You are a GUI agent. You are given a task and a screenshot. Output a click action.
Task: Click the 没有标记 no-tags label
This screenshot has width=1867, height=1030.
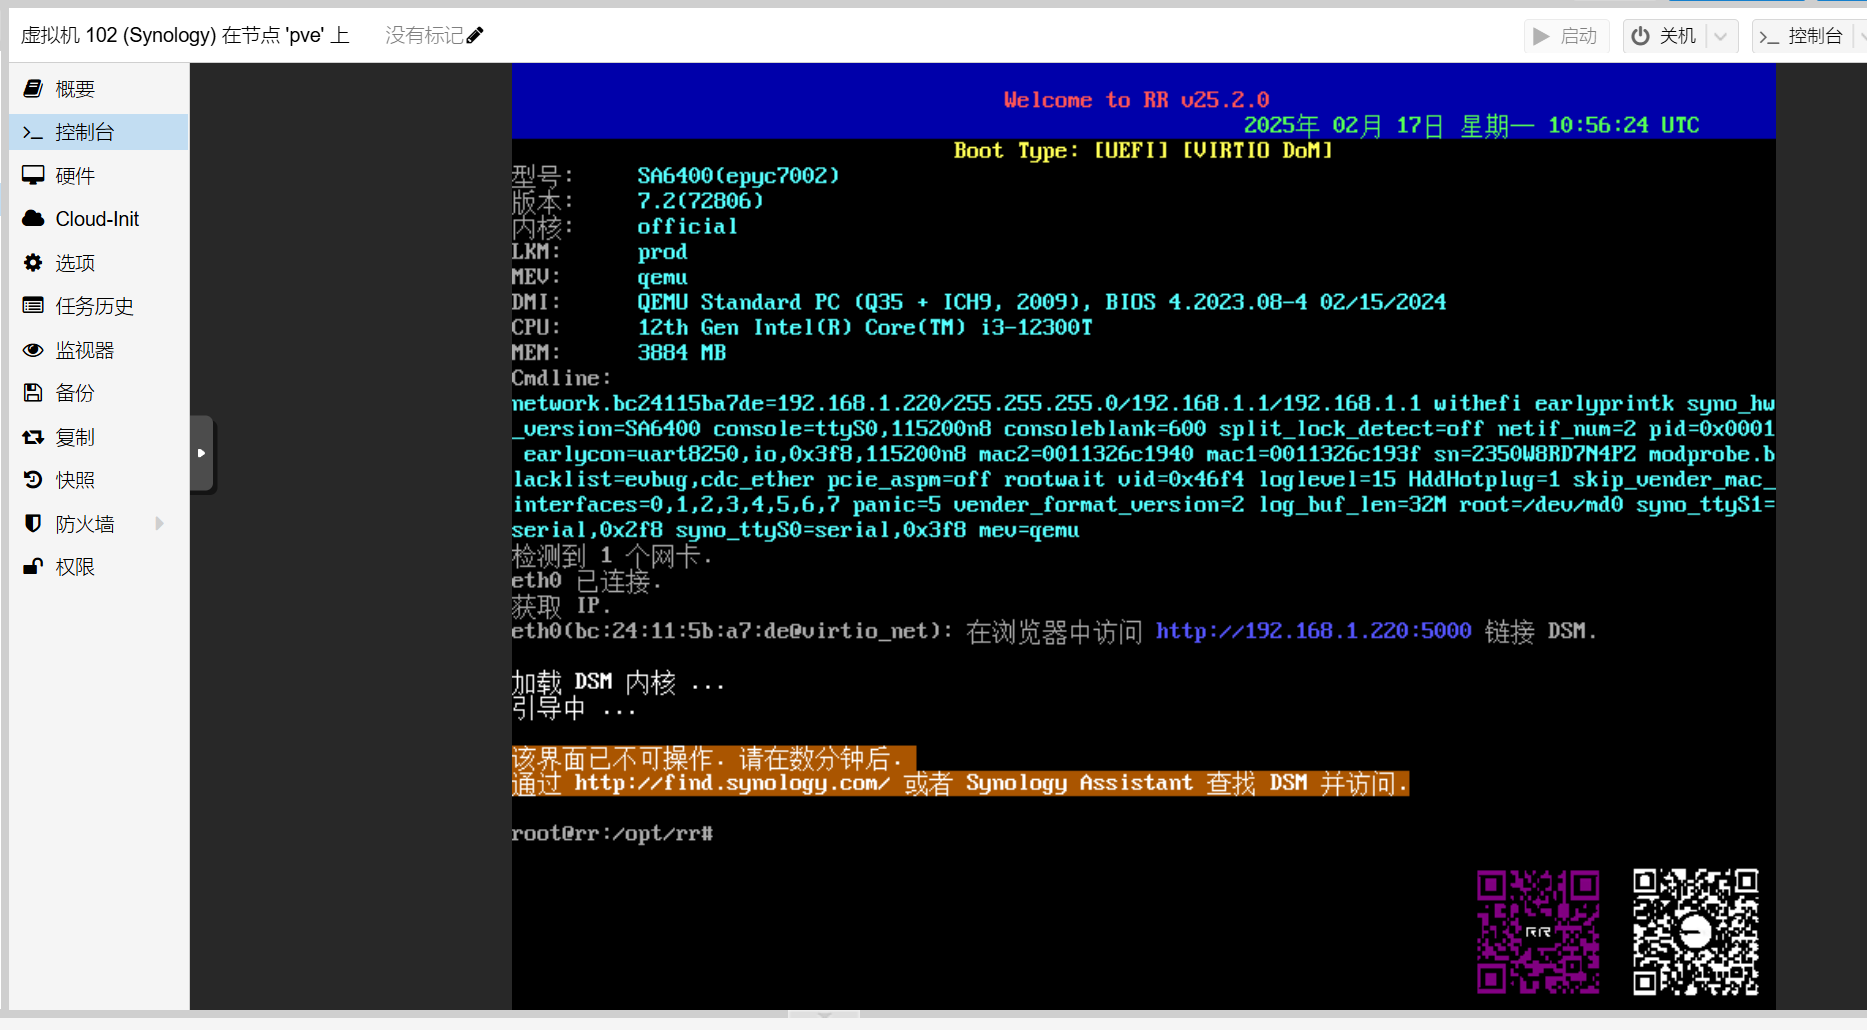pyautogui.click(x=424, y=35)
